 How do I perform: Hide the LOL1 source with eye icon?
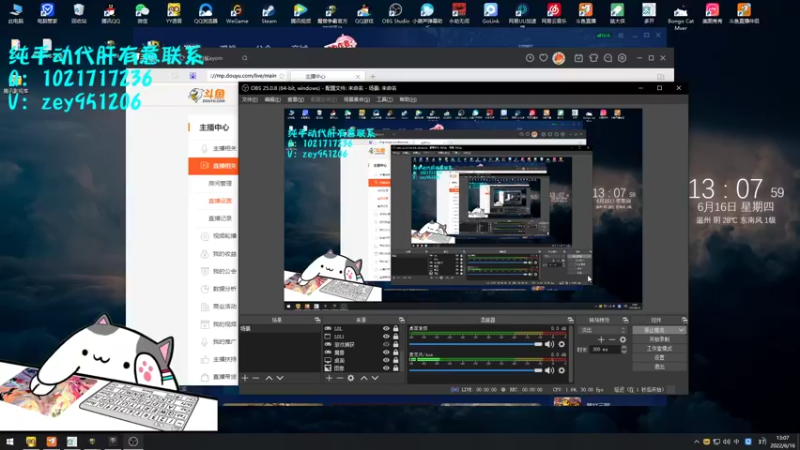pyautogui.click(x=386, y=336)
